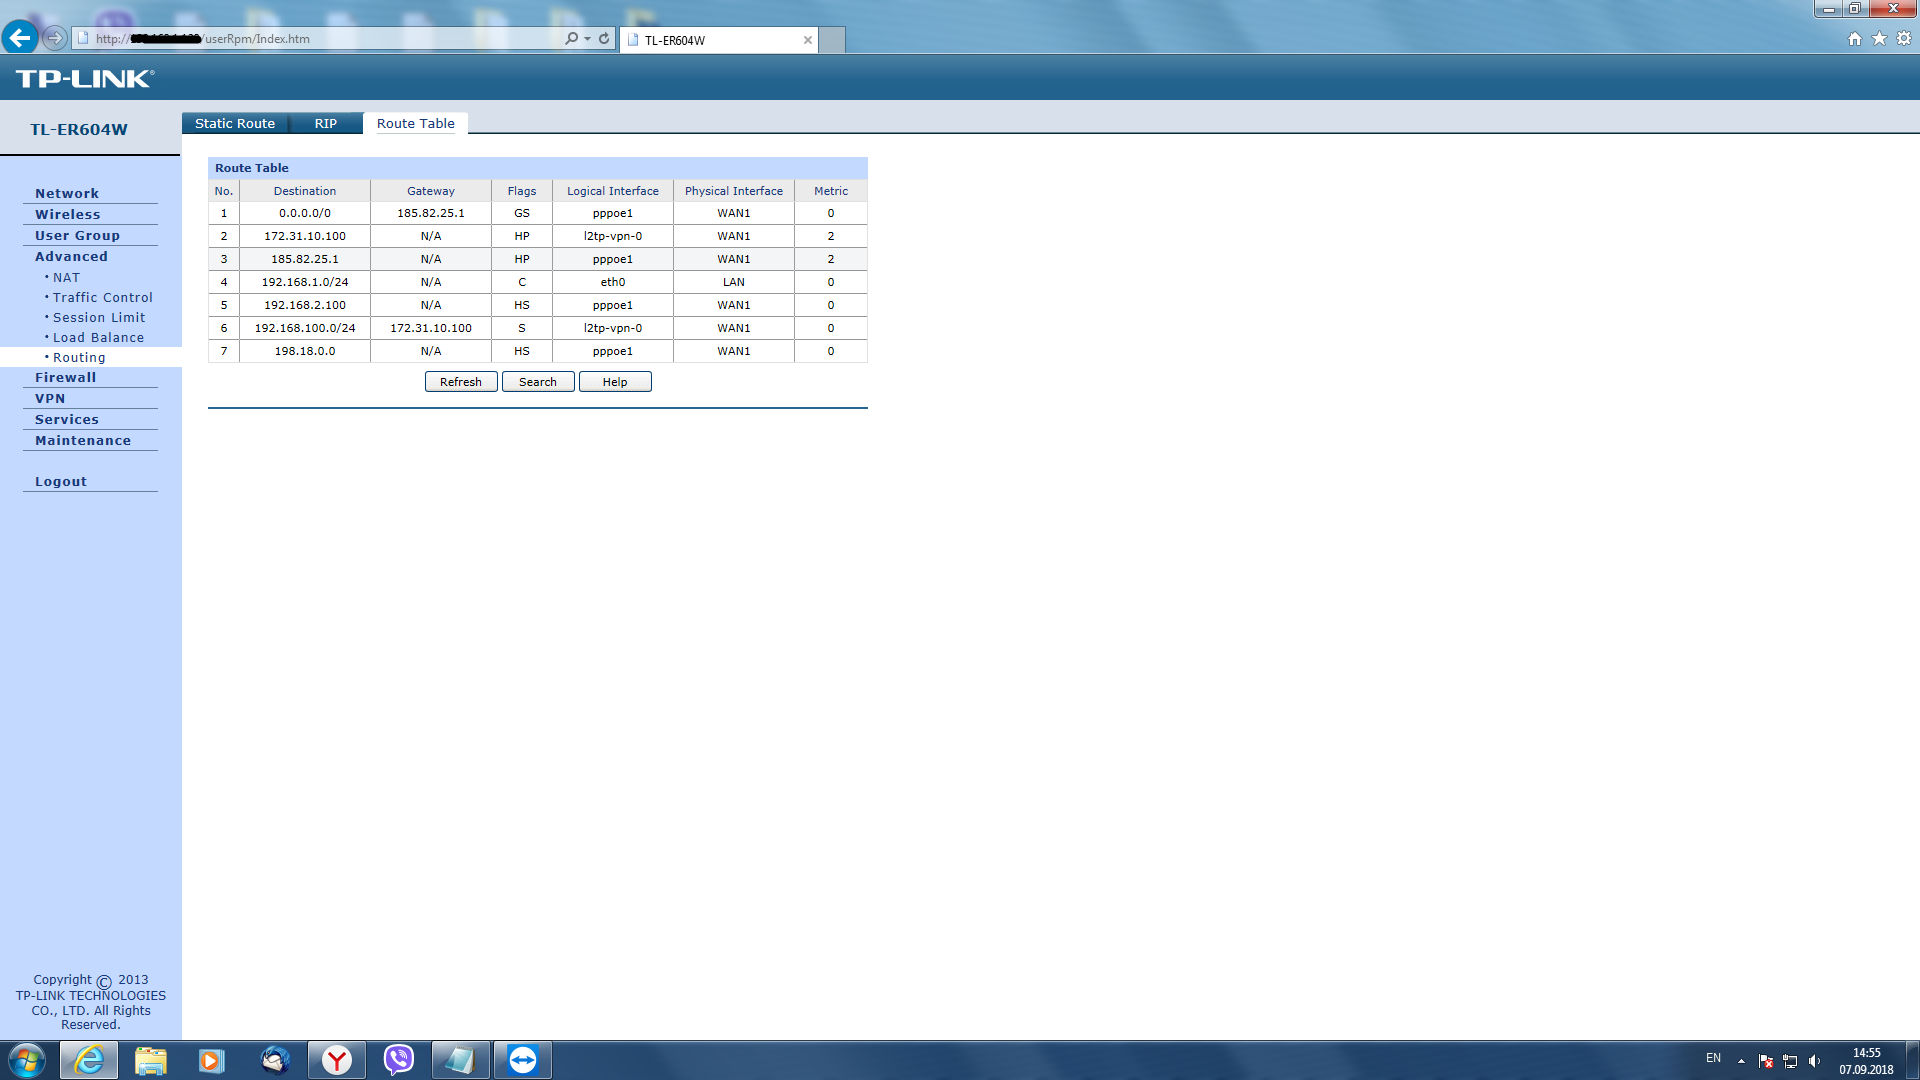This screenshot has height=1080, width=1920.
Task: Select the Routing submenu item
Action: (x=79, y=357)
